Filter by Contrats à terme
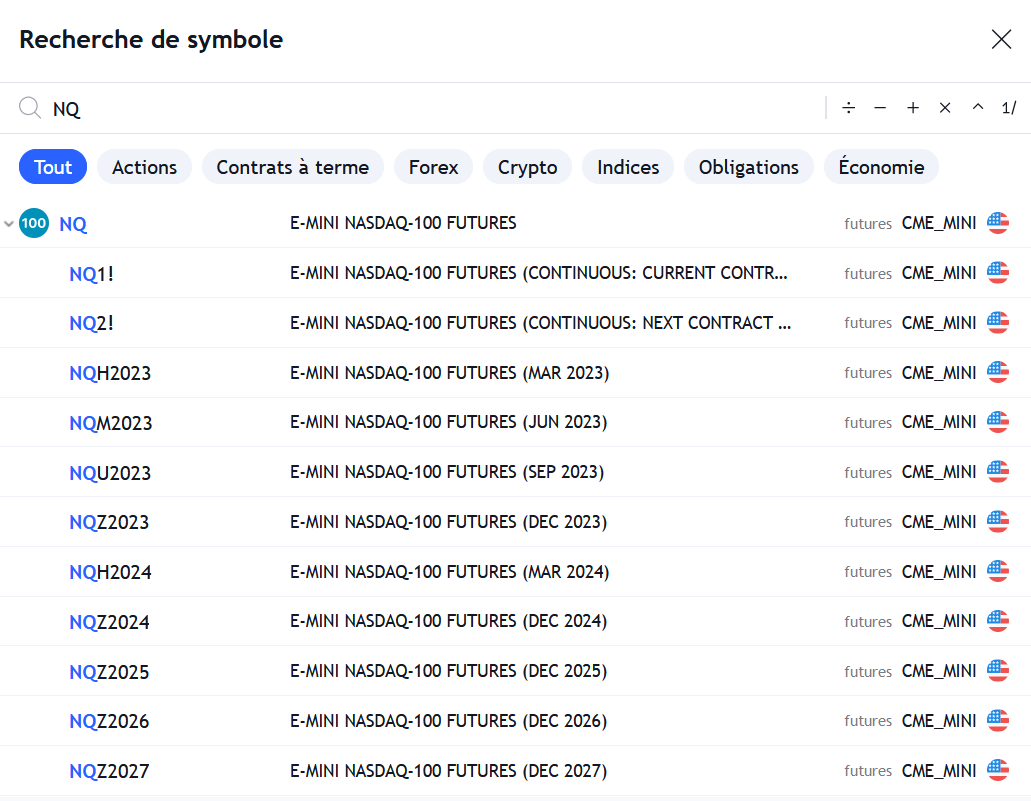 pyautogui.click(x=293, y=167)
